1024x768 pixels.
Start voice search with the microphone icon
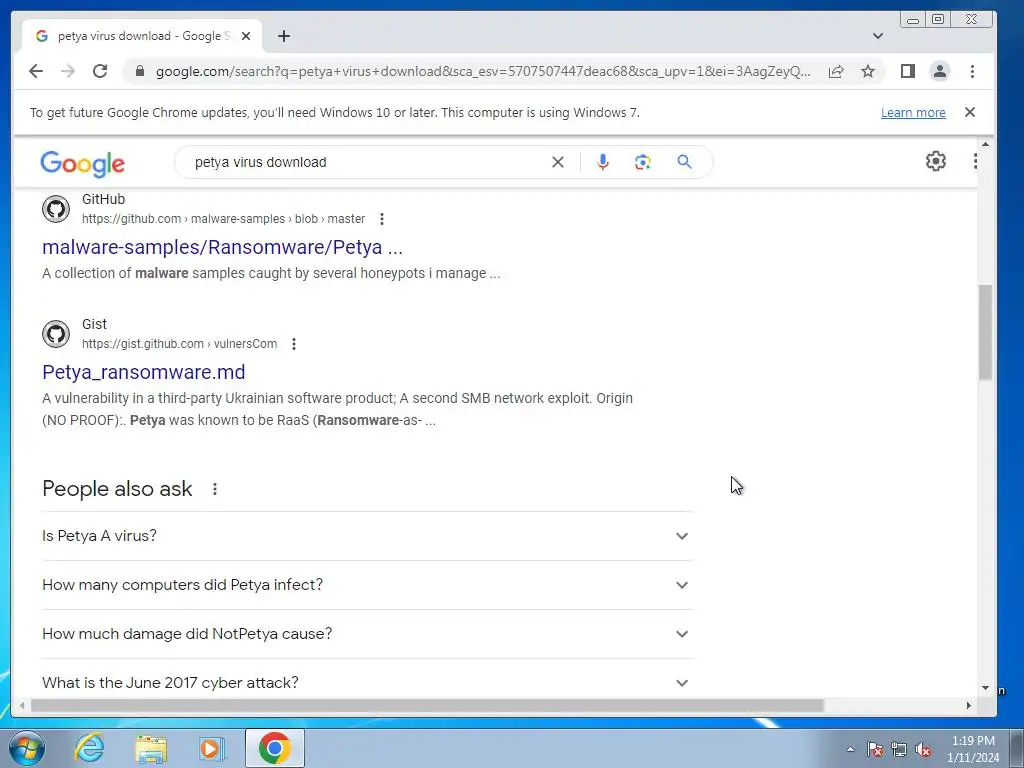pos(603,162)
